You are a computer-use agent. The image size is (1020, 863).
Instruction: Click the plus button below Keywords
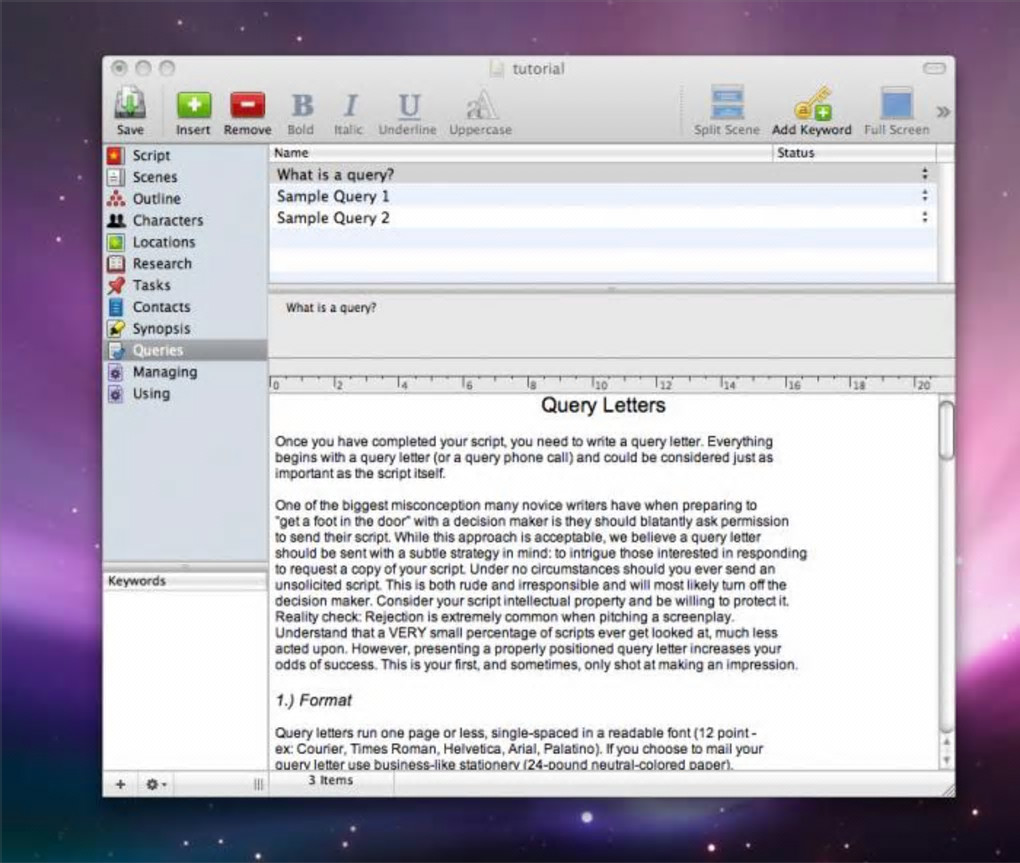coord(120,784)
